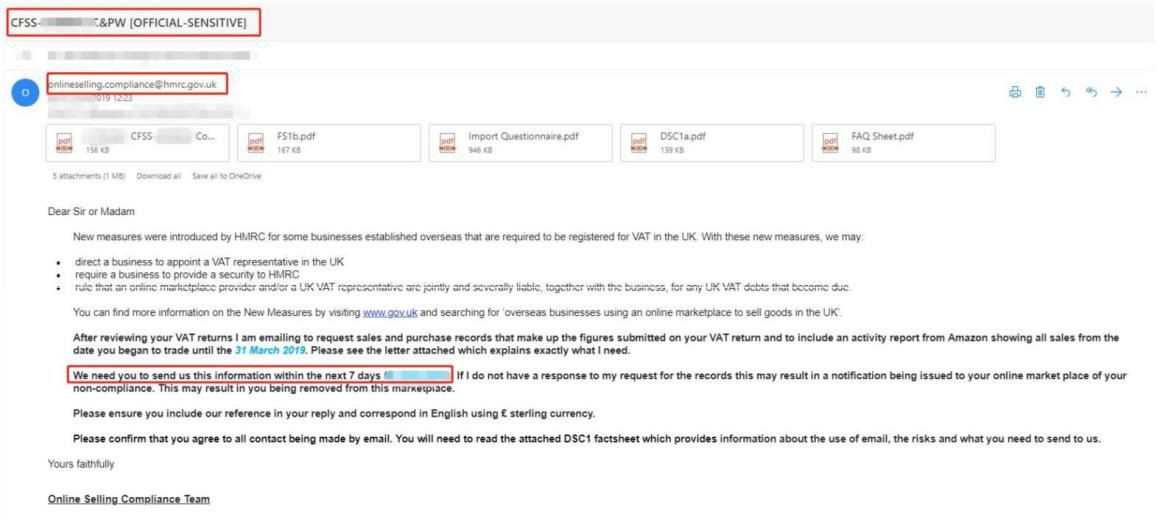This screenshot has width=1157, height=518.
Task: Click the PDF icon of FS1b.pdf
Action: click(x=257, y=144)
